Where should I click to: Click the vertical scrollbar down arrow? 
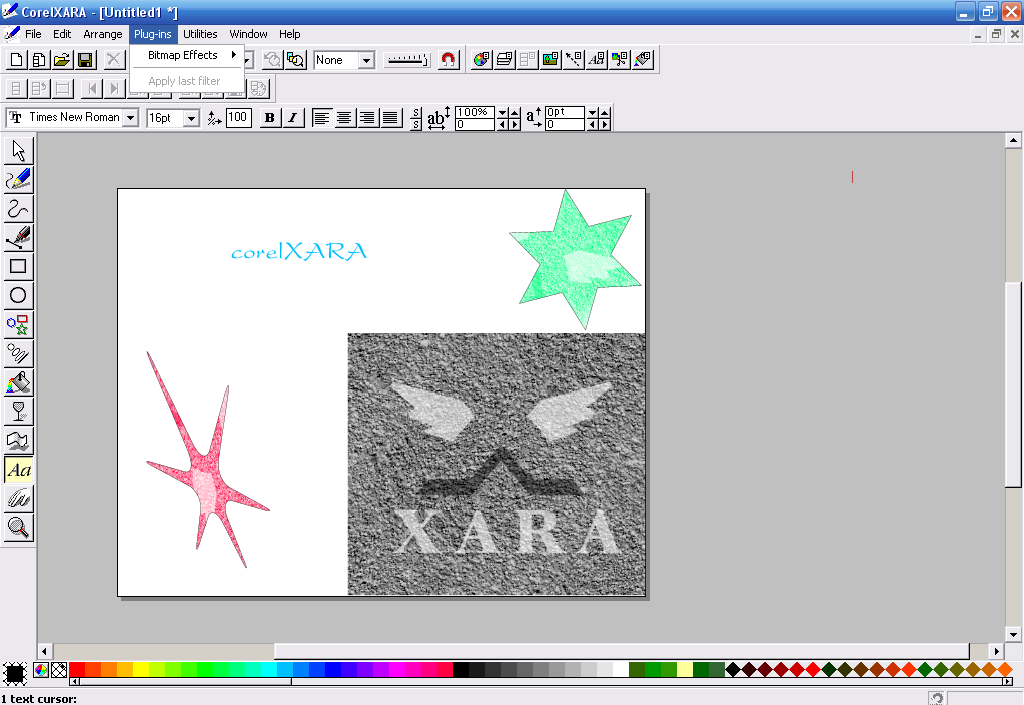click(1013, 634)
